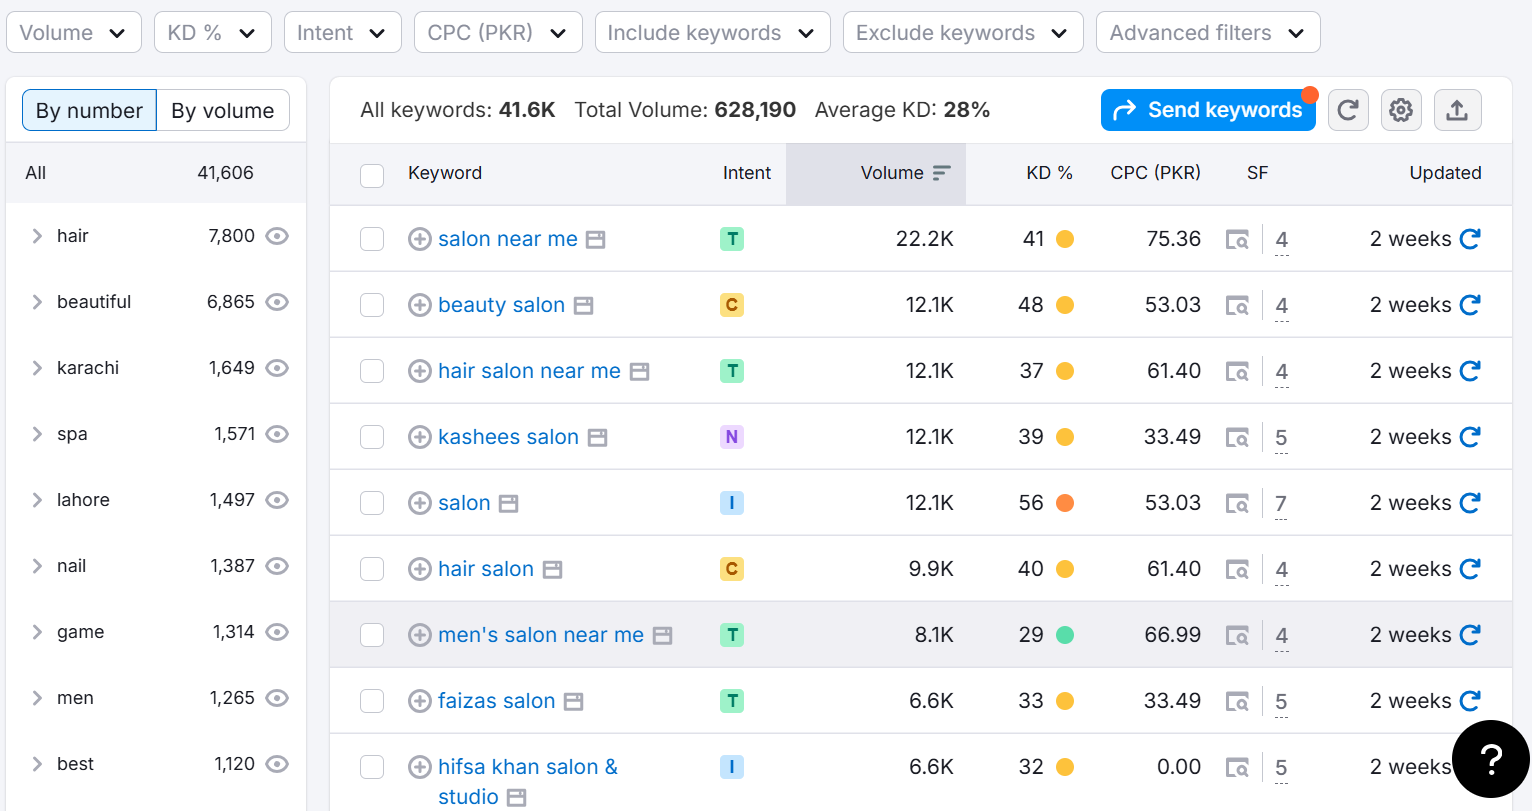This screenshot has width=1532, height=811.
Task: Open the table settings gear icon
Action: [x=1401, y=110]
